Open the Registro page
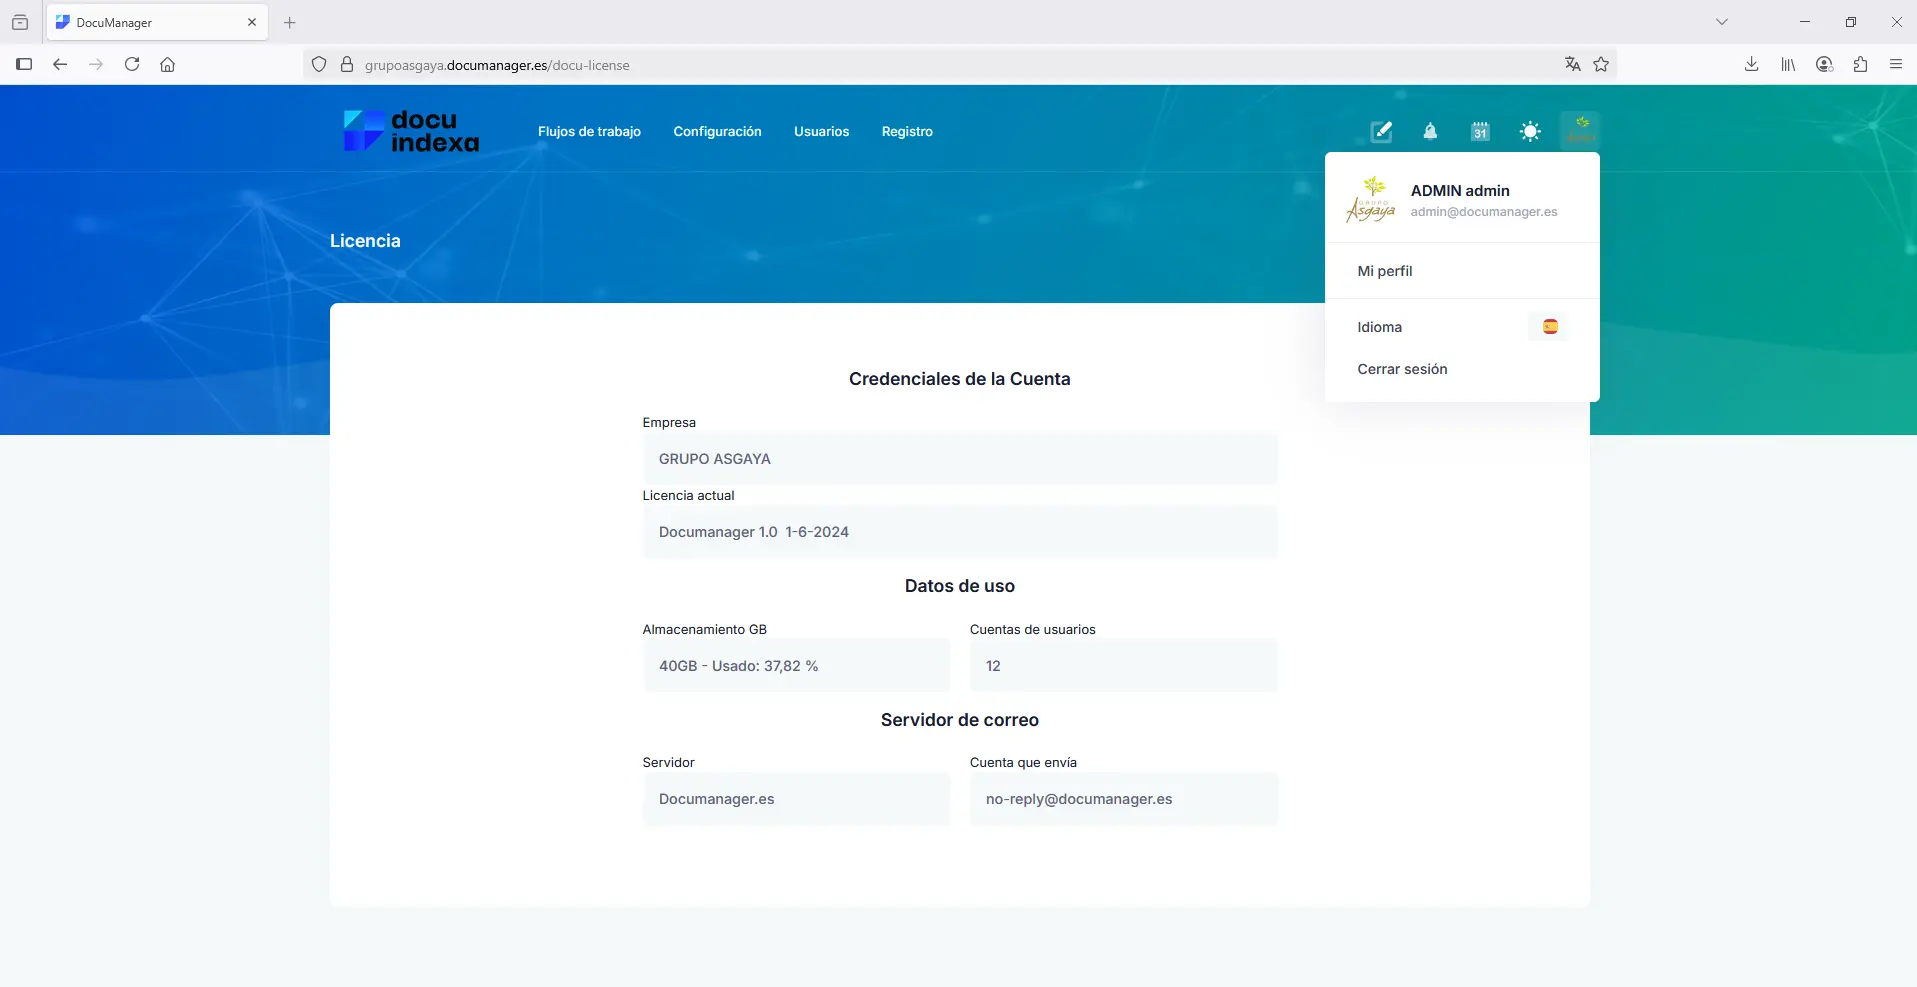This screenshot has width=1917, height=987. (907, 132)
